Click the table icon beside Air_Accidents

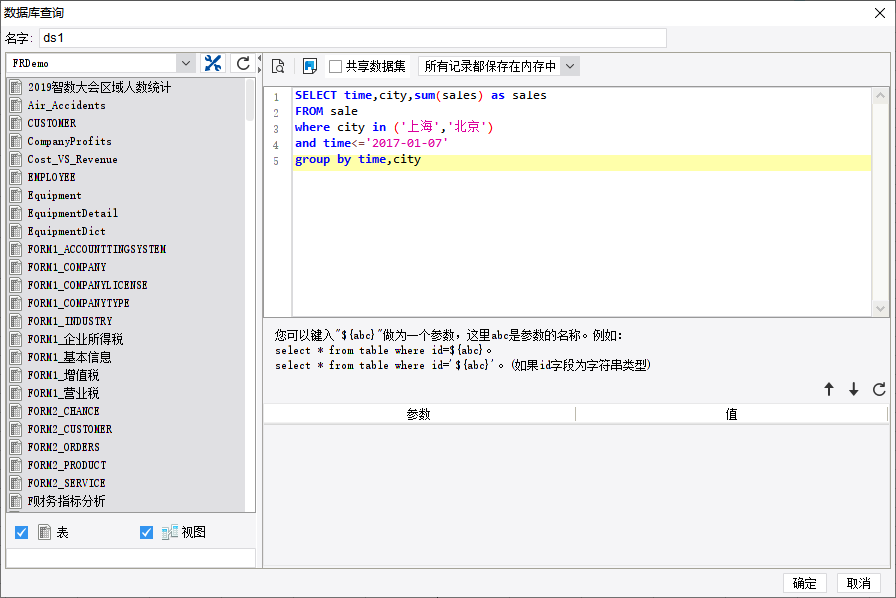16,105
